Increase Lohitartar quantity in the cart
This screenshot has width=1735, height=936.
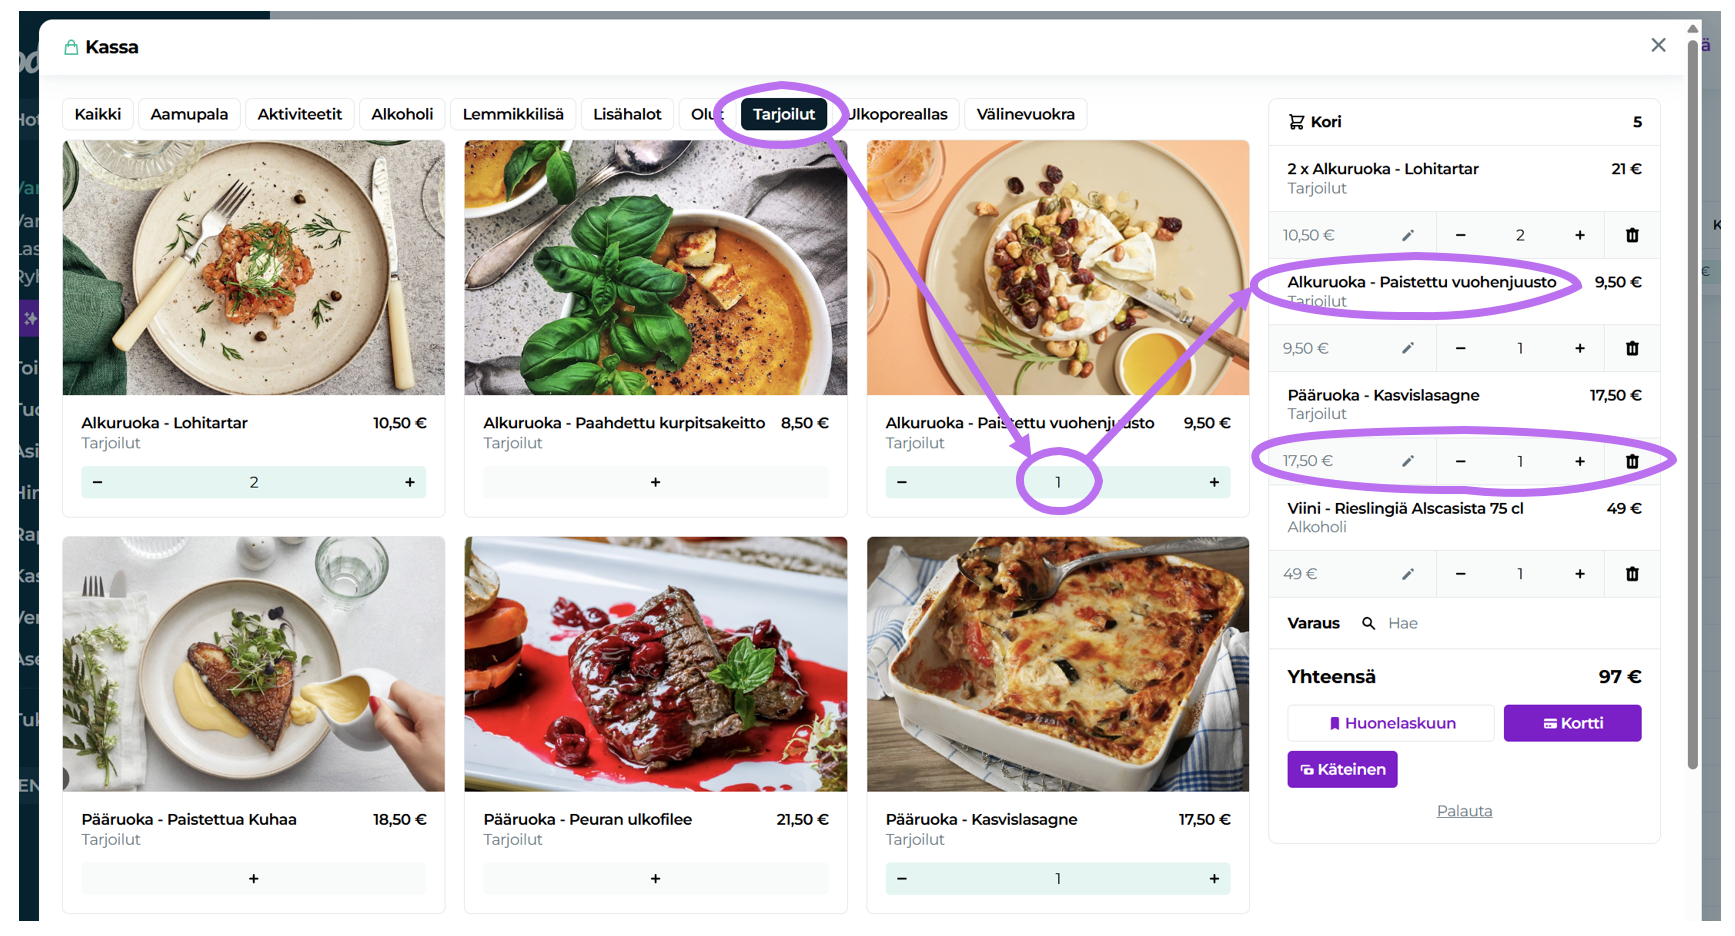click(1579, 235)
